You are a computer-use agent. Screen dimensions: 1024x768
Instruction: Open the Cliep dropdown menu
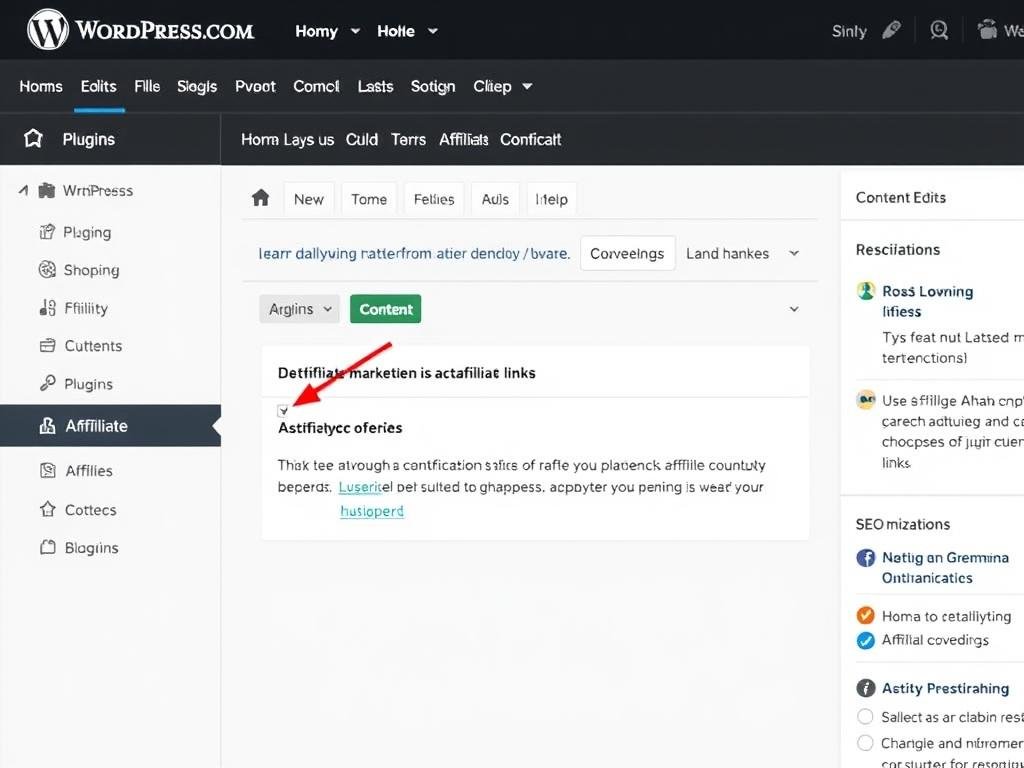pos(502,87)
